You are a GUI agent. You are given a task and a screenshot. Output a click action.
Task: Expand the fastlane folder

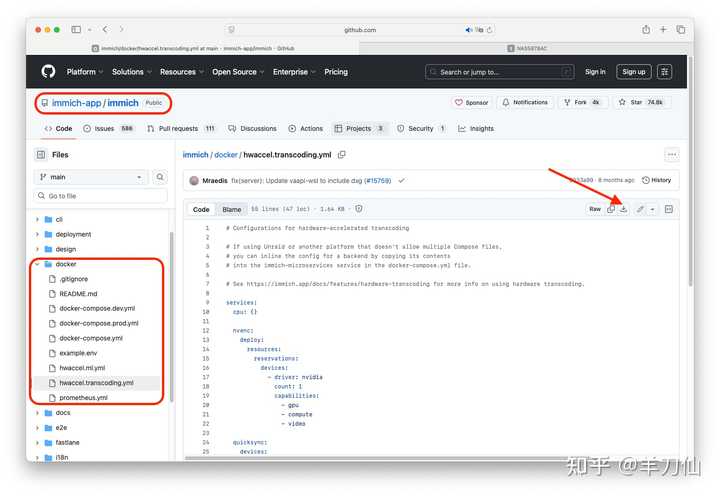click(x=37, y=442)
